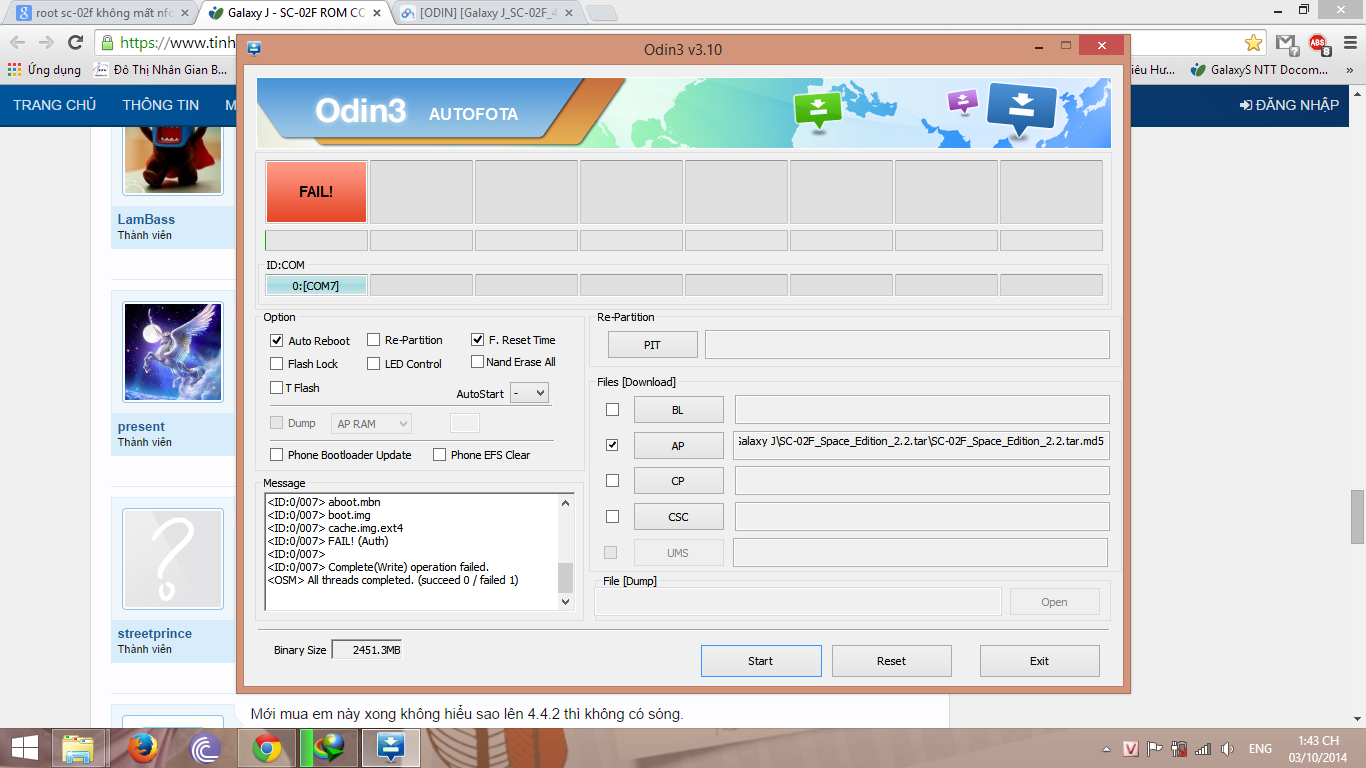
Task: Enable the Flash Lock option
Action: pos(277,364)
